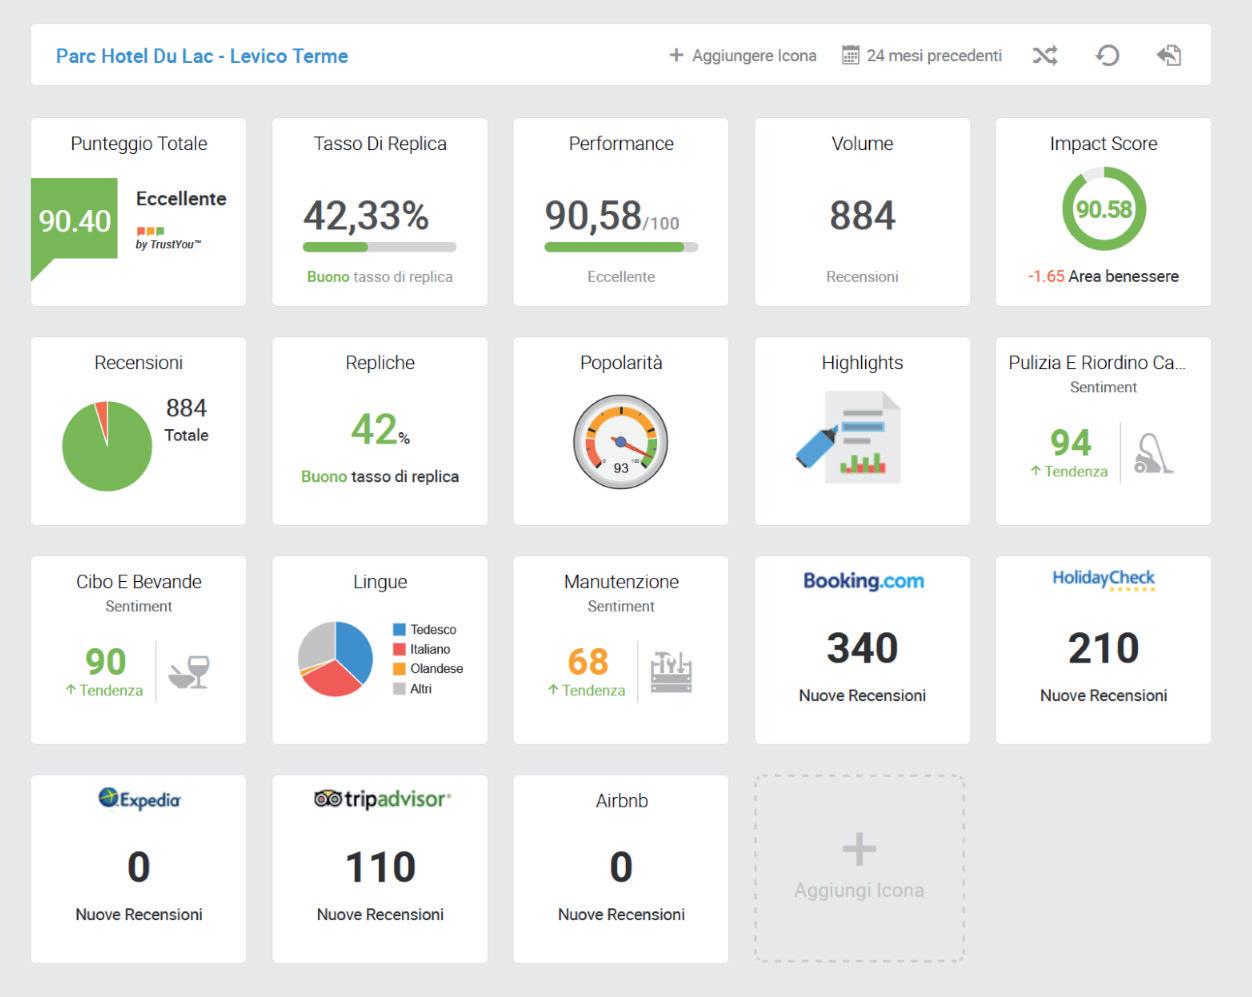Open the 24 mesi precedenti date selector
Screen dimensions: 1252x997
point(922,55)
